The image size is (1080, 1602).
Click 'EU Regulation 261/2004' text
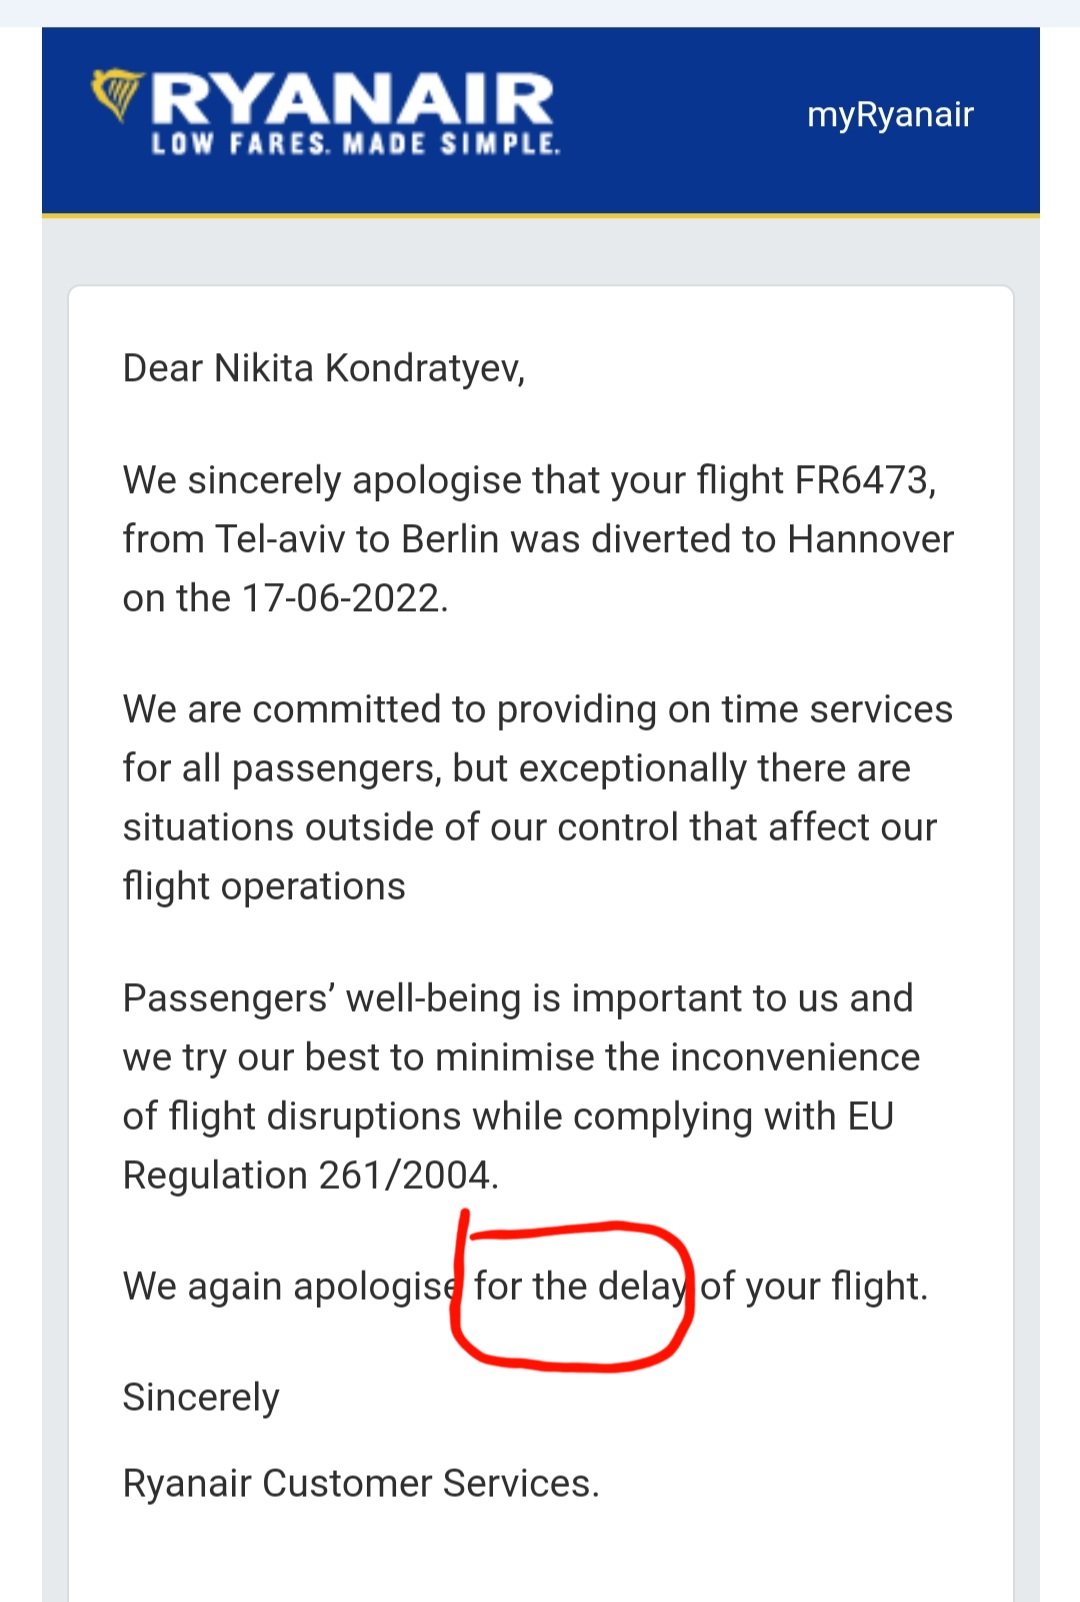click(508, 1146)
